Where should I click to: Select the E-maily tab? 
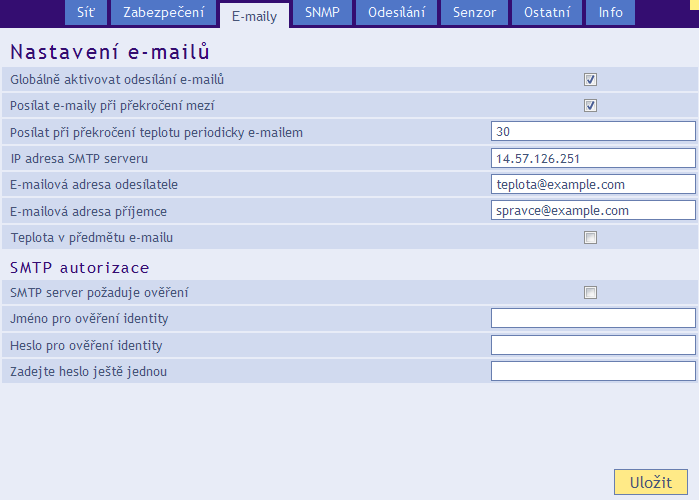pyautogui.click(x=255, y=16)
